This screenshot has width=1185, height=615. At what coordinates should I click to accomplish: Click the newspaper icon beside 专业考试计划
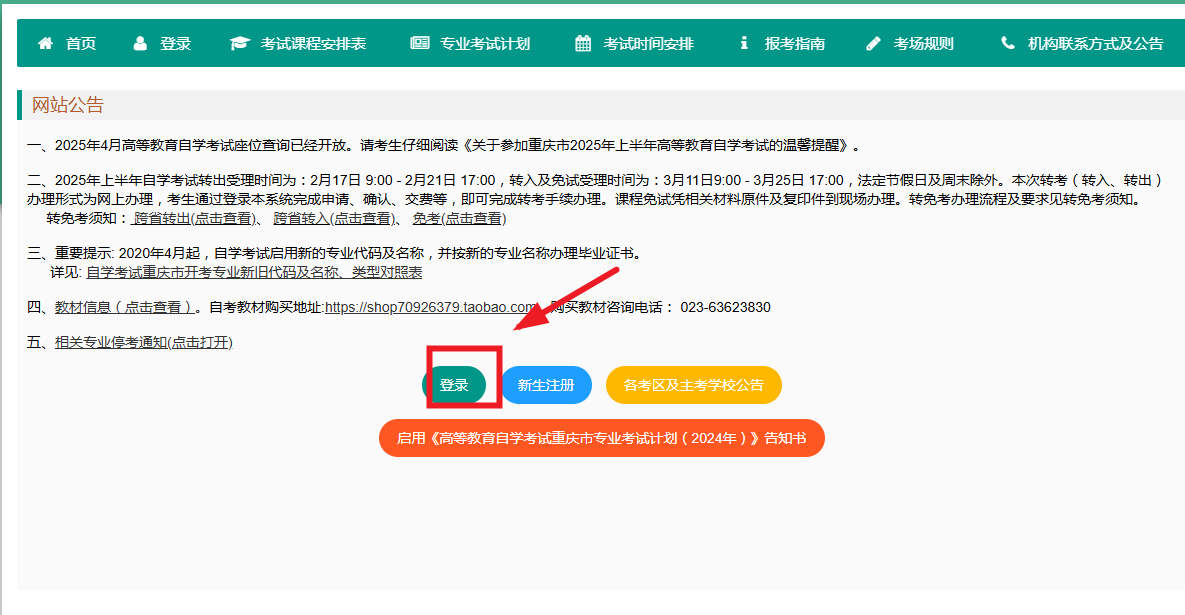[419, 43]
